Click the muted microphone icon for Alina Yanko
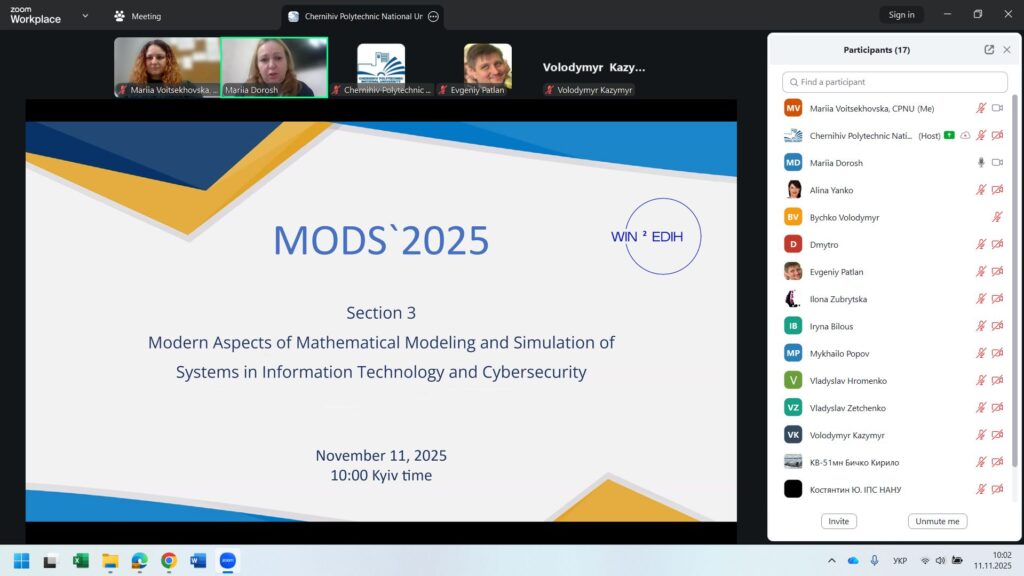 (981, 190)
